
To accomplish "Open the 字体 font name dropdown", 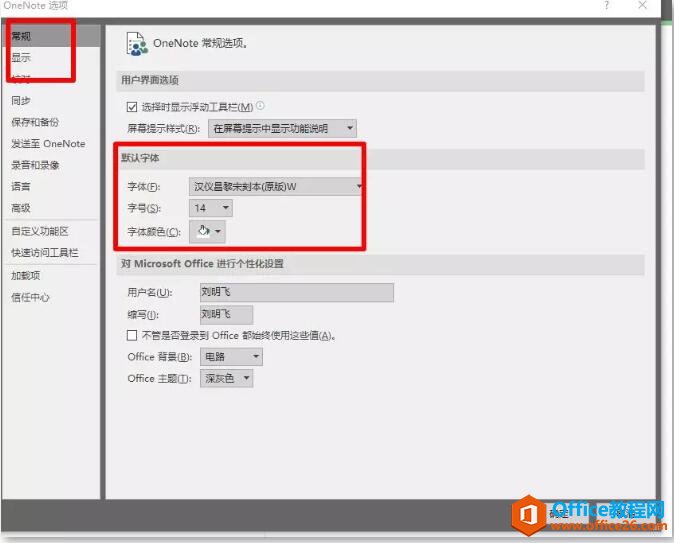I will tap(275, 187).
